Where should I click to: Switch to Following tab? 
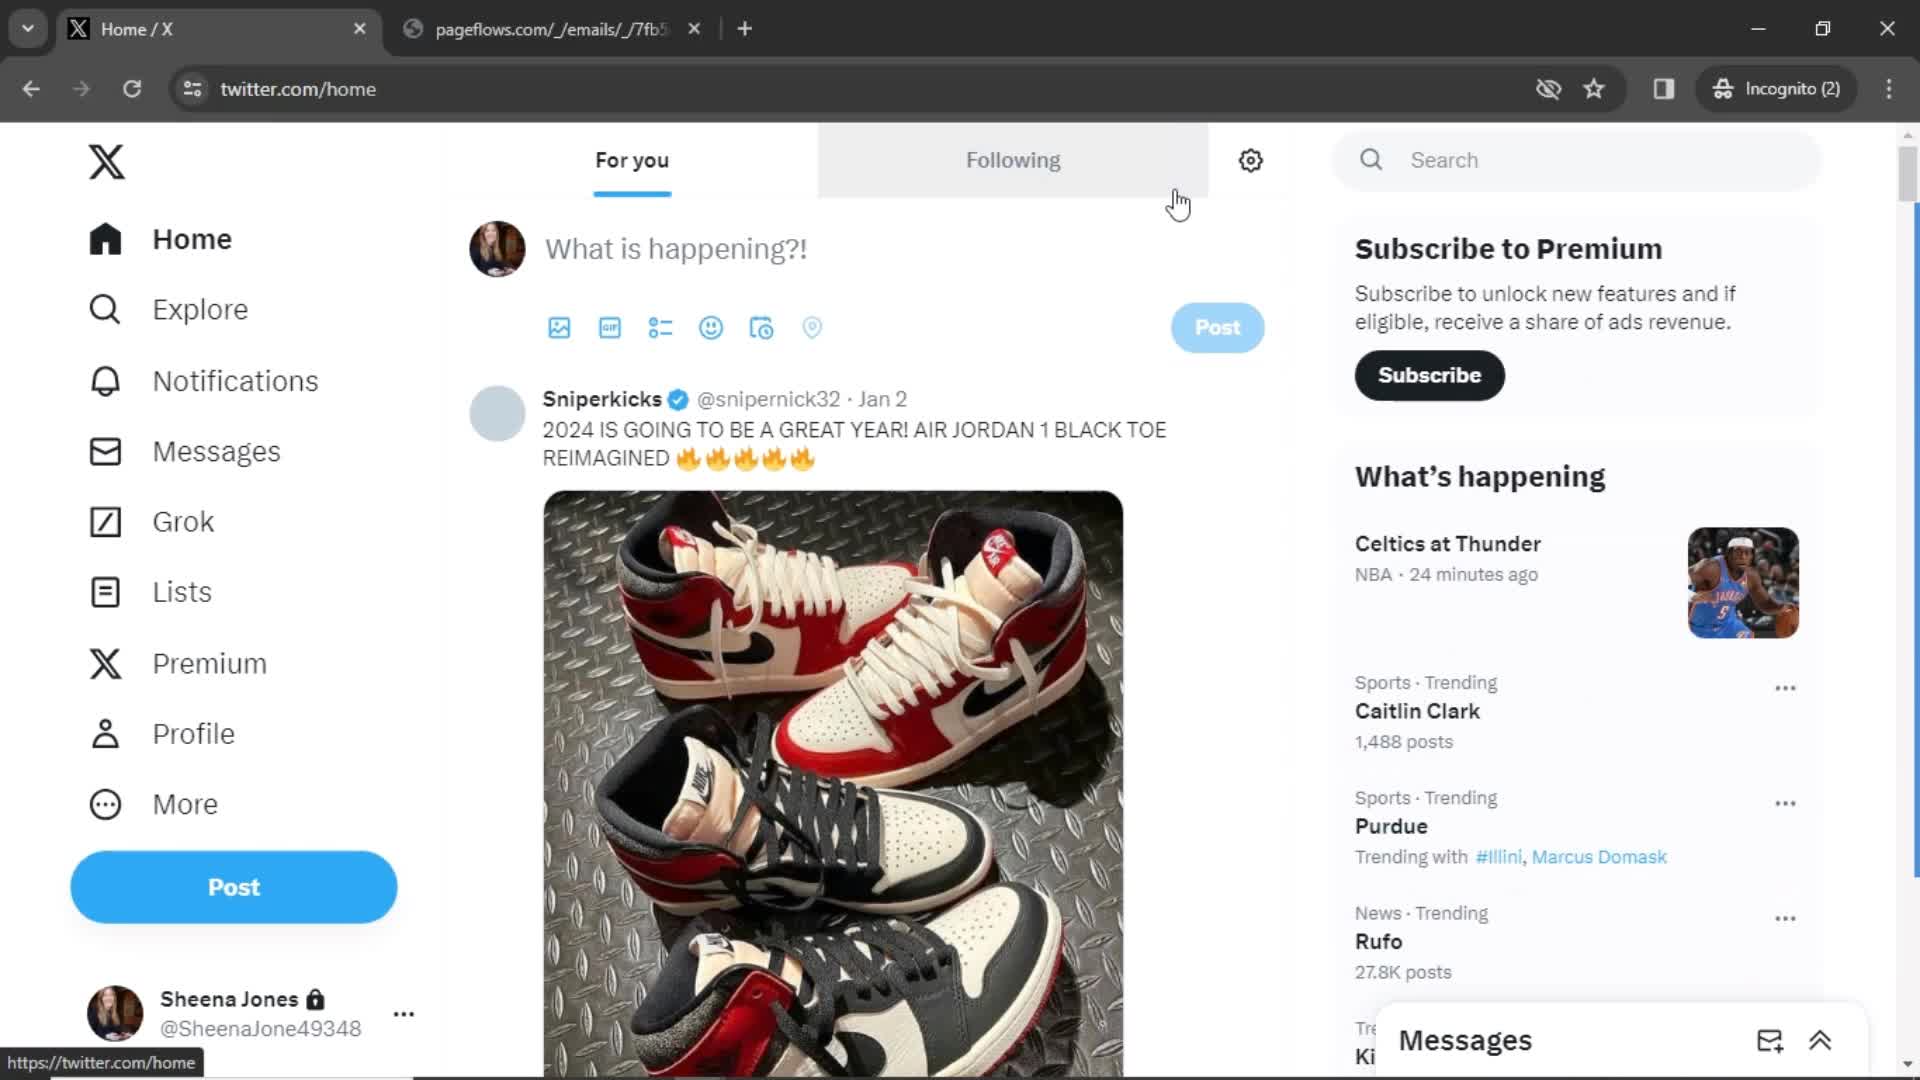tap(1013, 160)
